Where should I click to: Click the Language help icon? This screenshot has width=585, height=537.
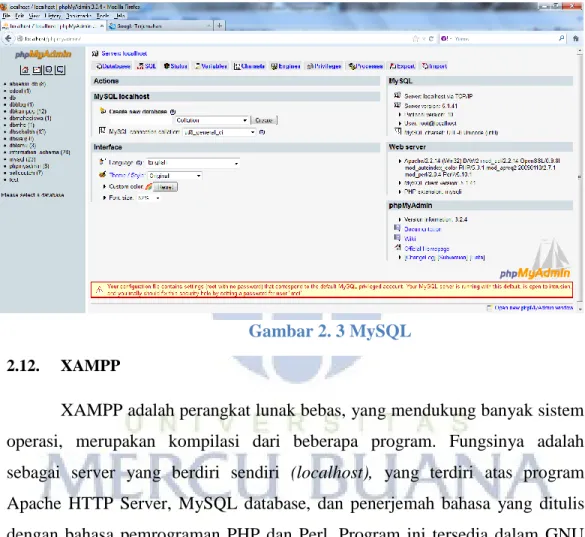pyautogui.click(x=139, y=163)
